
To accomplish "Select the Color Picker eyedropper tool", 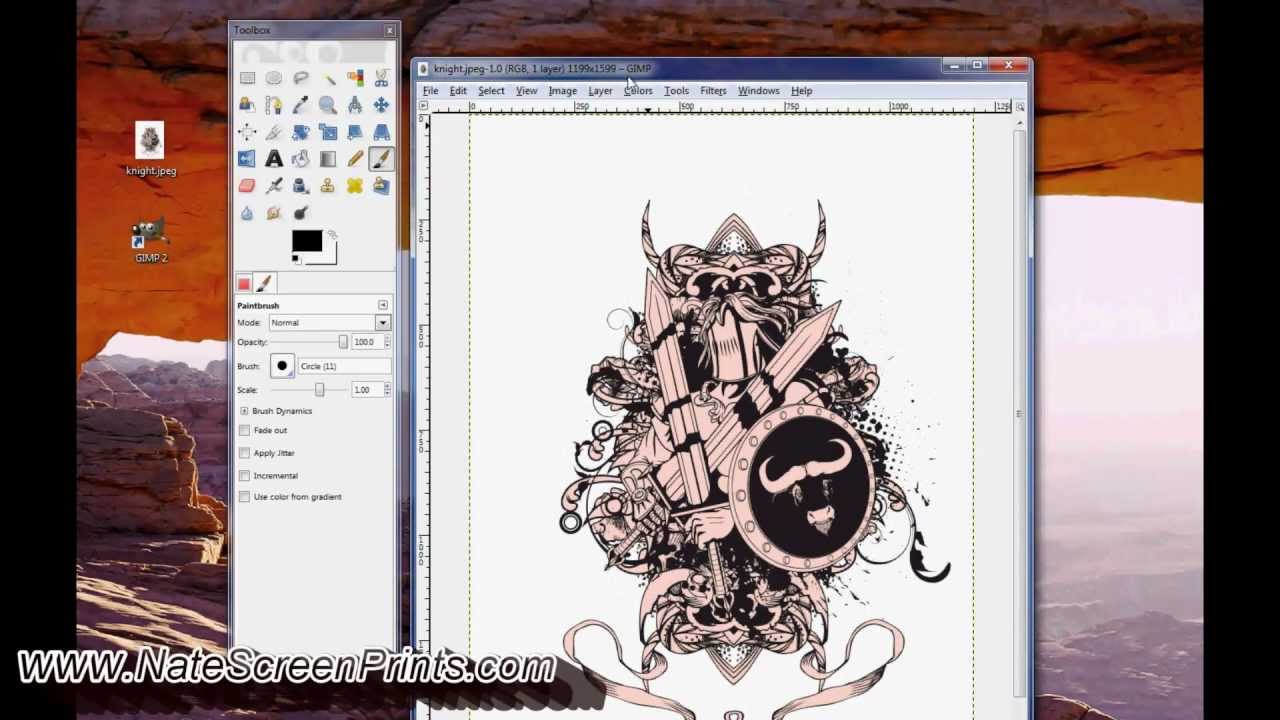I will (x=301, y=105).
